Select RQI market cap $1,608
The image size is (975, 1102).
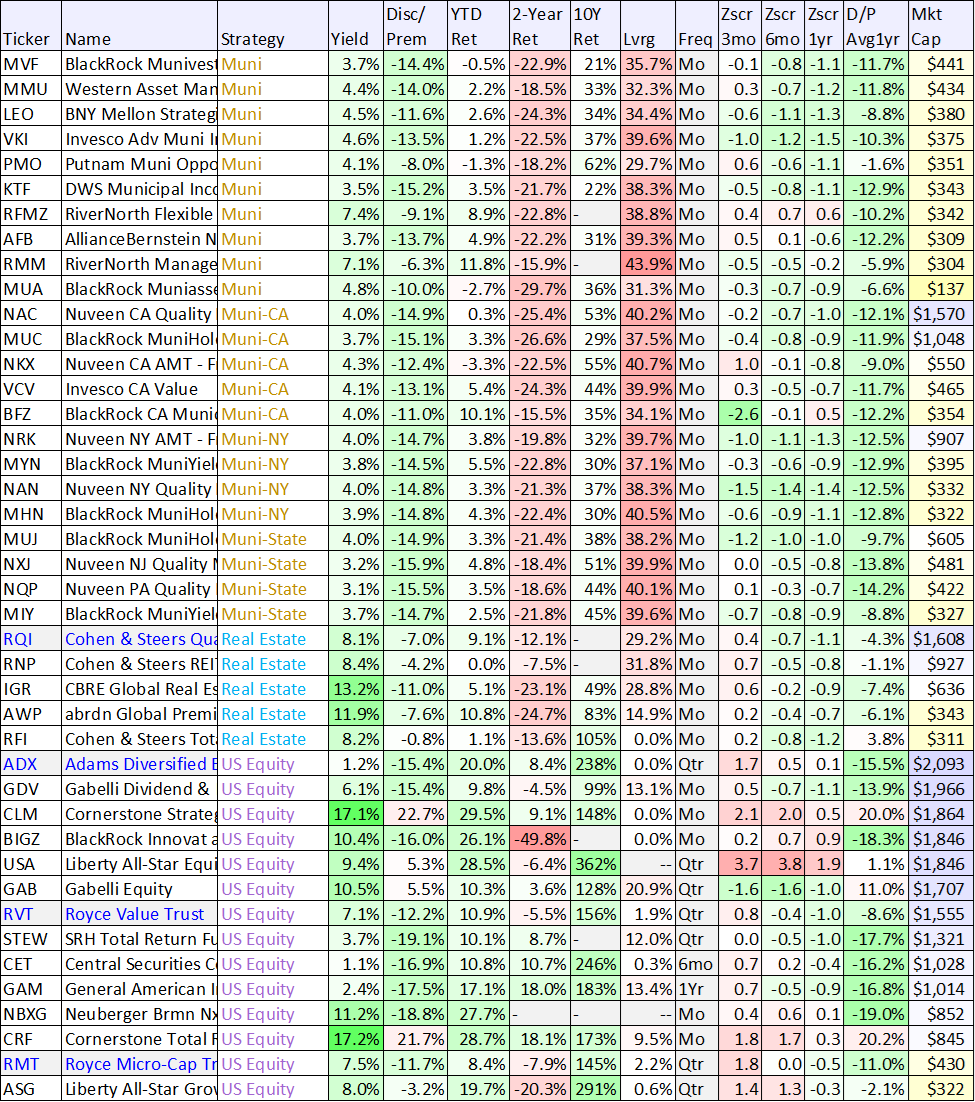[941, 639]
